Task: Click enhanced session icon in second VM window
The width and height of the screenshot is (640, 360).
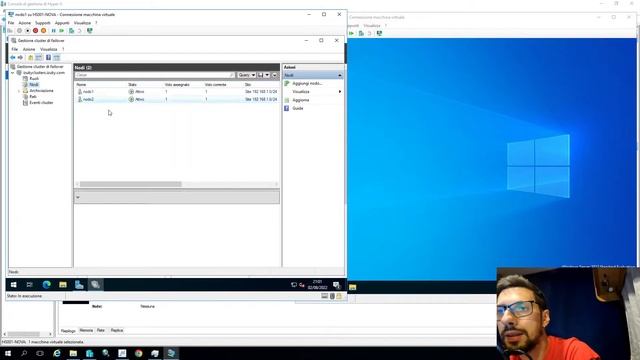Action: pyautogui.click(x=379, y=33)
